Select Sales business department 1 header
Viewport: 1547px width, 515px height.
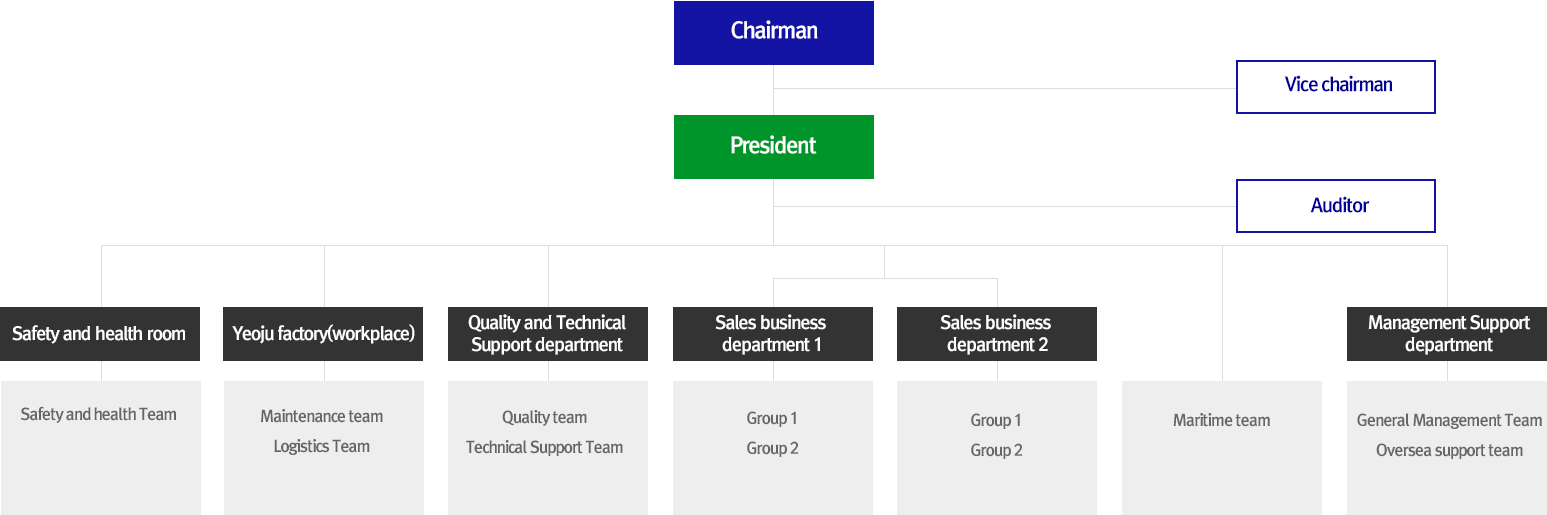point(772,334)
